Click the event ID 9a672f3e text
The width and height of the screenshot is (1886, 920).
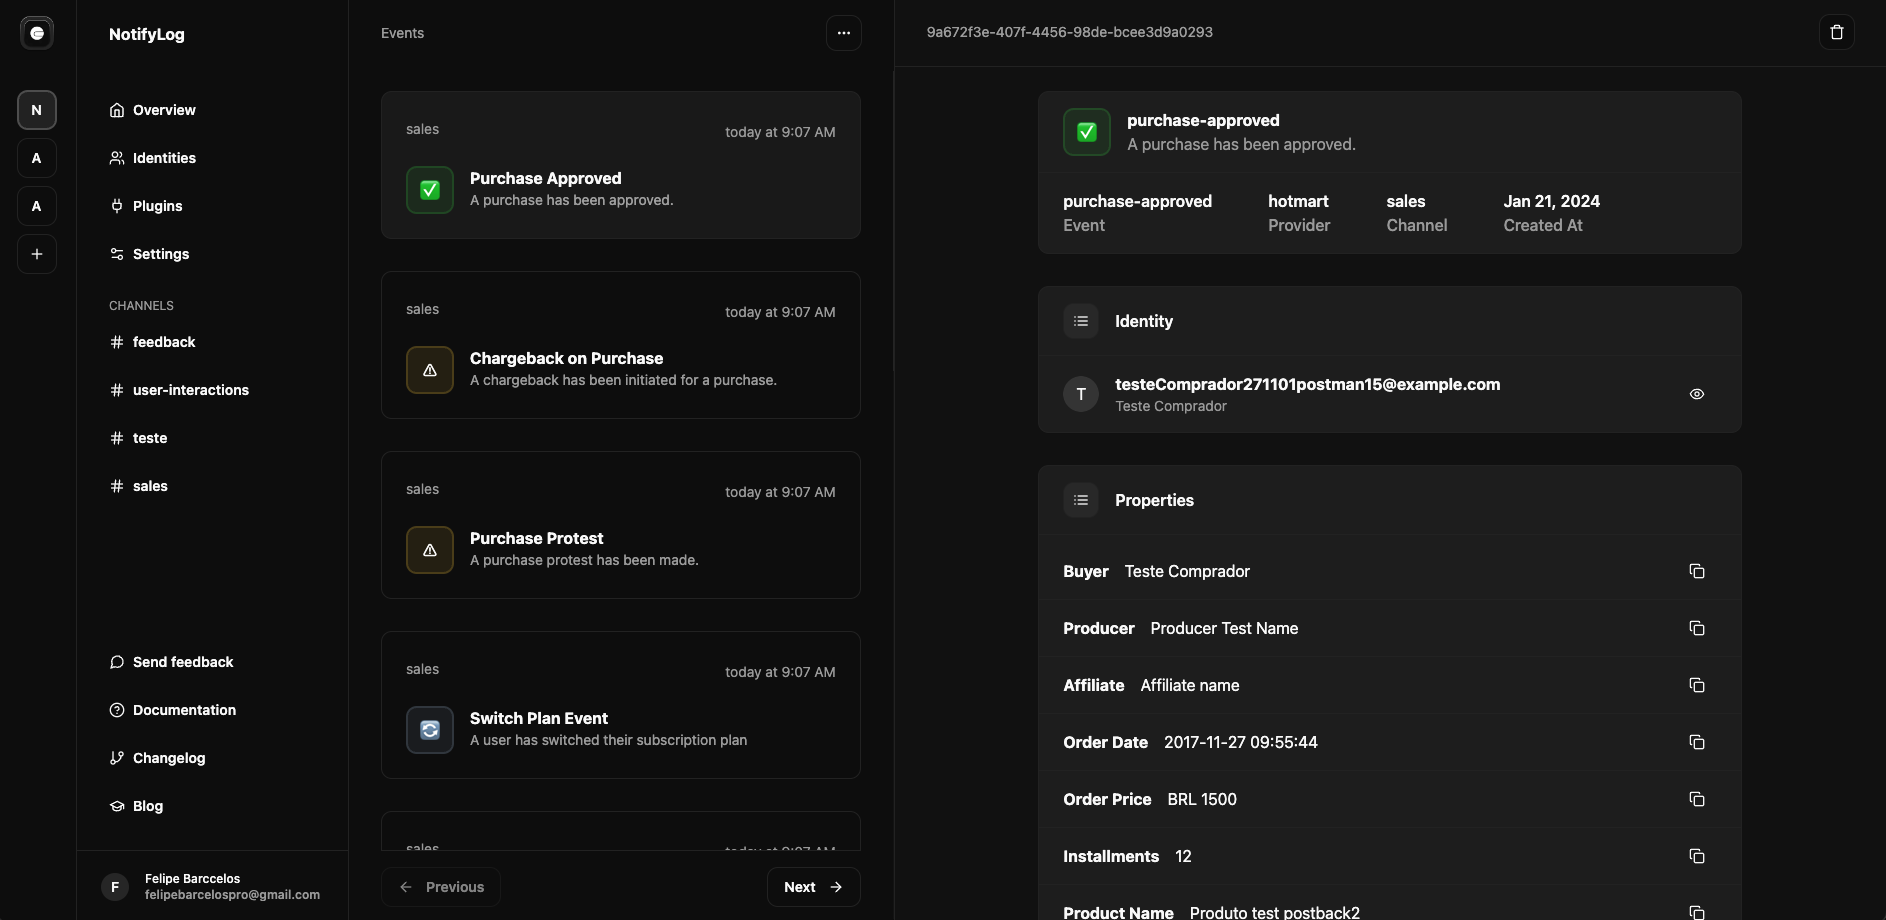[1070, 32]
